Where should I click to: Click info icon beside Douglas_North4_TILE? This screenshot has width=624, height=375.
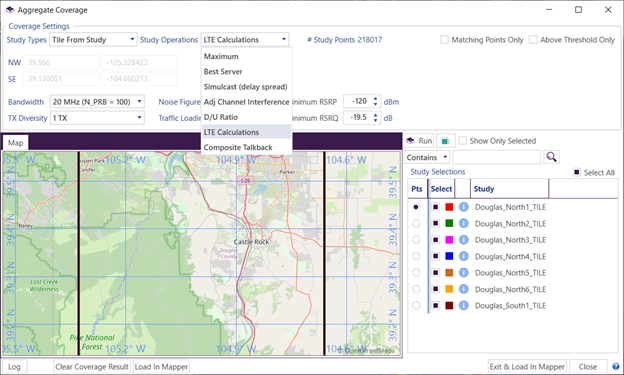(x=464, y=256)
